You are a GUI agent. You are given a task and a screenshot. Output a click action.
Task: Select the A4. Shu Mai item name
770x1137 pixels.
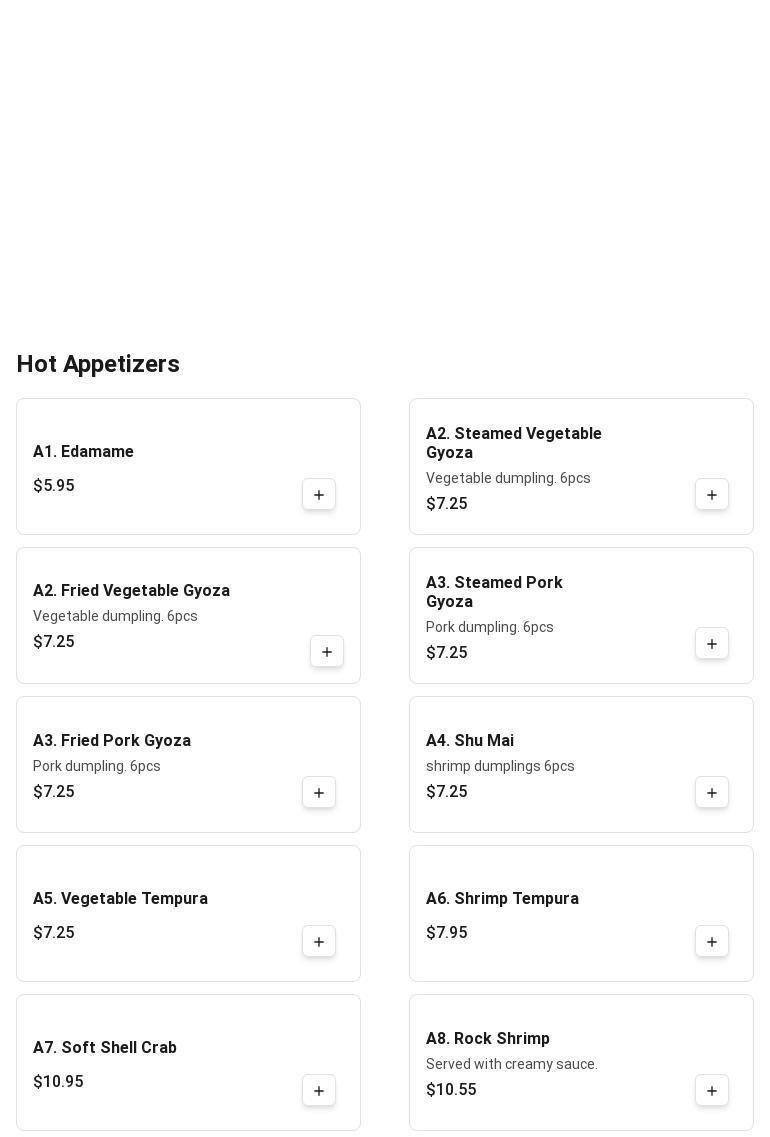[x=470, y=741]
